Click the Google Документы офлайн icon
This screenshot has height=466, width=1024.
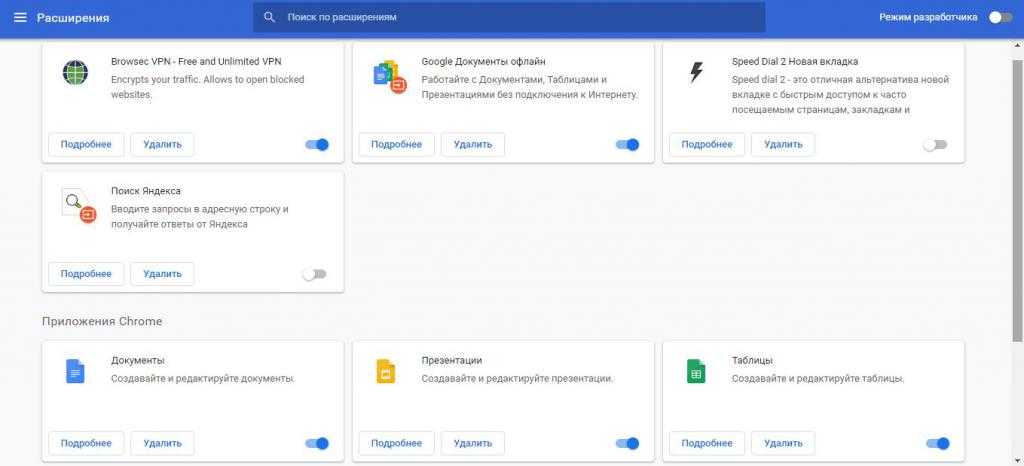click(x=388, y=76)
